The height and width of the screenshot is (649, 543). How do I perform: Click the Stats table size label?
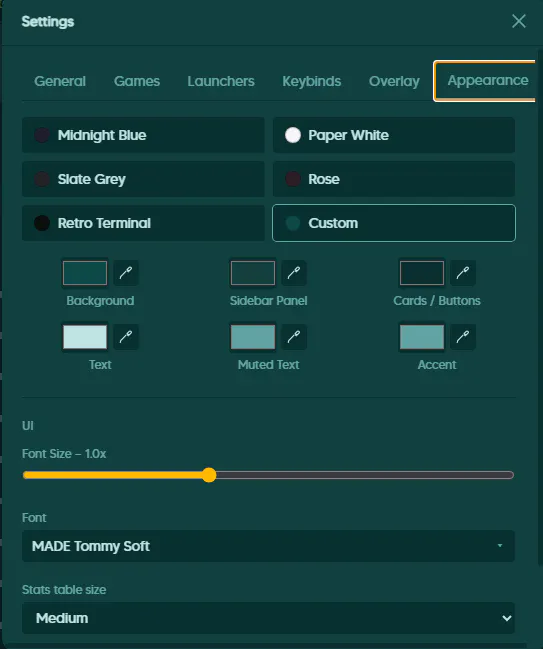pyautogui.click(x=64, y=589)
